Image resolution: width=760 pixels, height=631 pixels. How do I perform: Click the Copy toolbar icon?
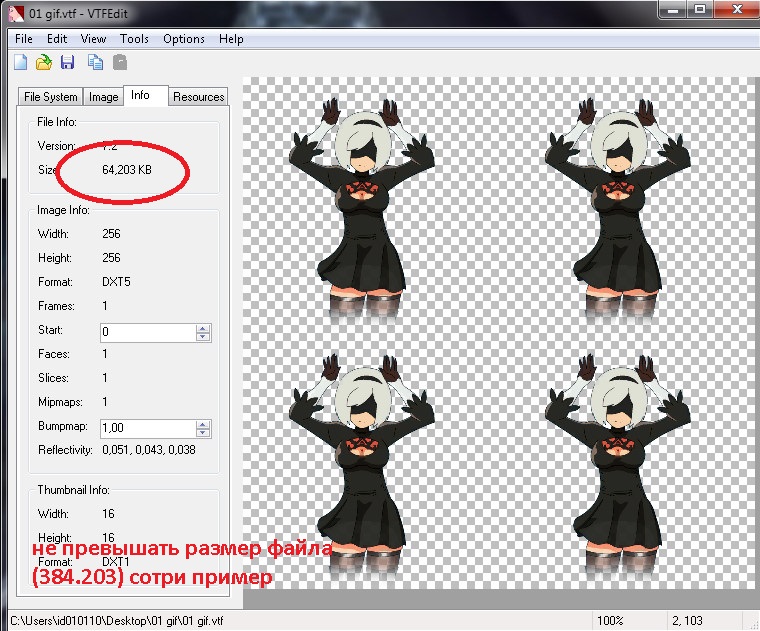[95, 63]
